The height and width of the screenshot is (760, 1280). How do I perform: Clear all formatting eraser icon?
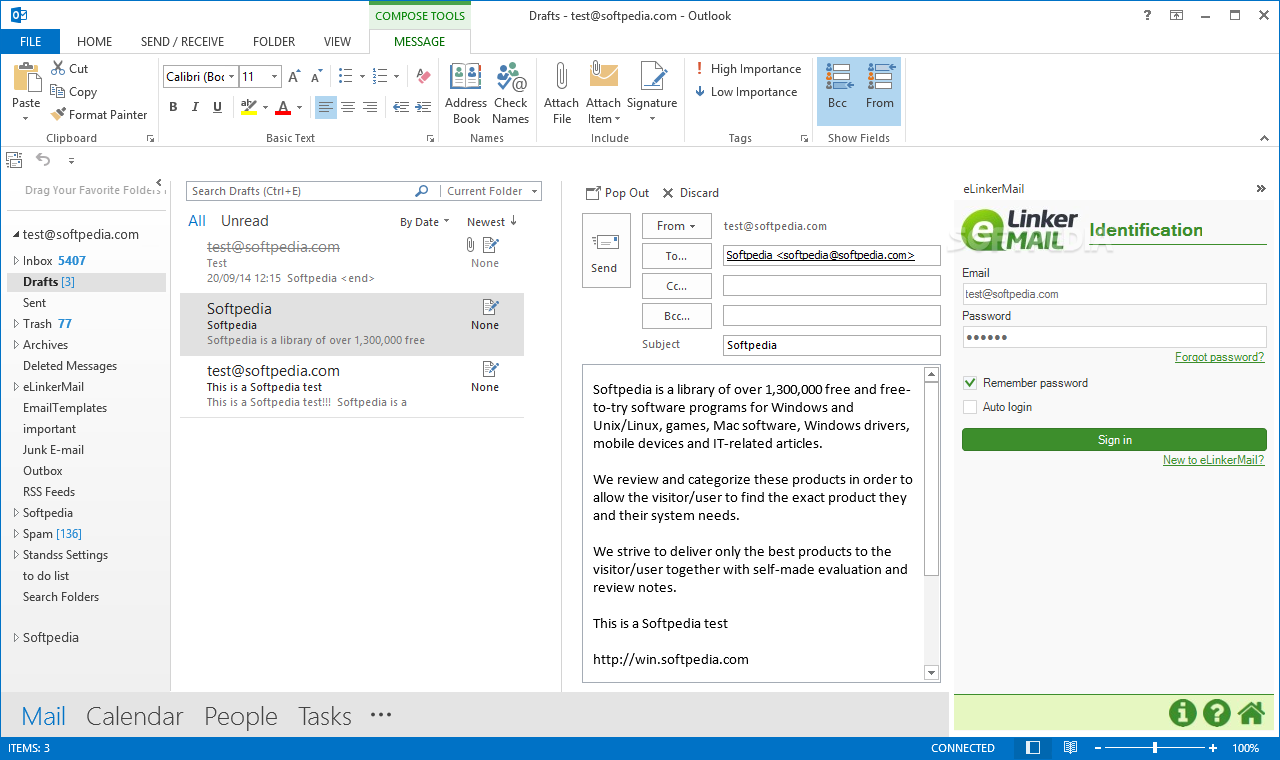[x=423, y=76]
